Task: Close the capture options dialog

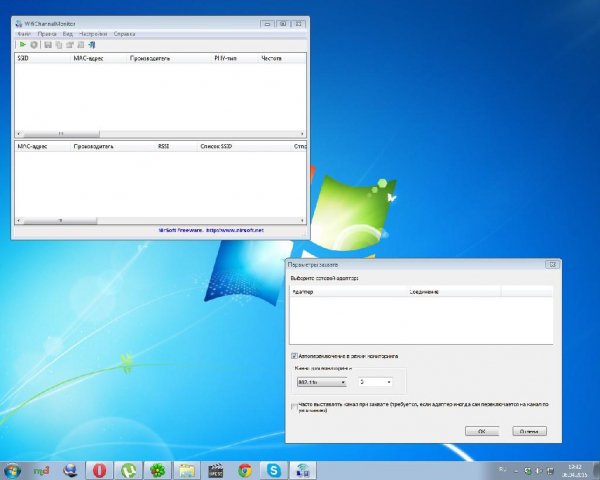Action: pyautogui.click(x=552, y=264)
